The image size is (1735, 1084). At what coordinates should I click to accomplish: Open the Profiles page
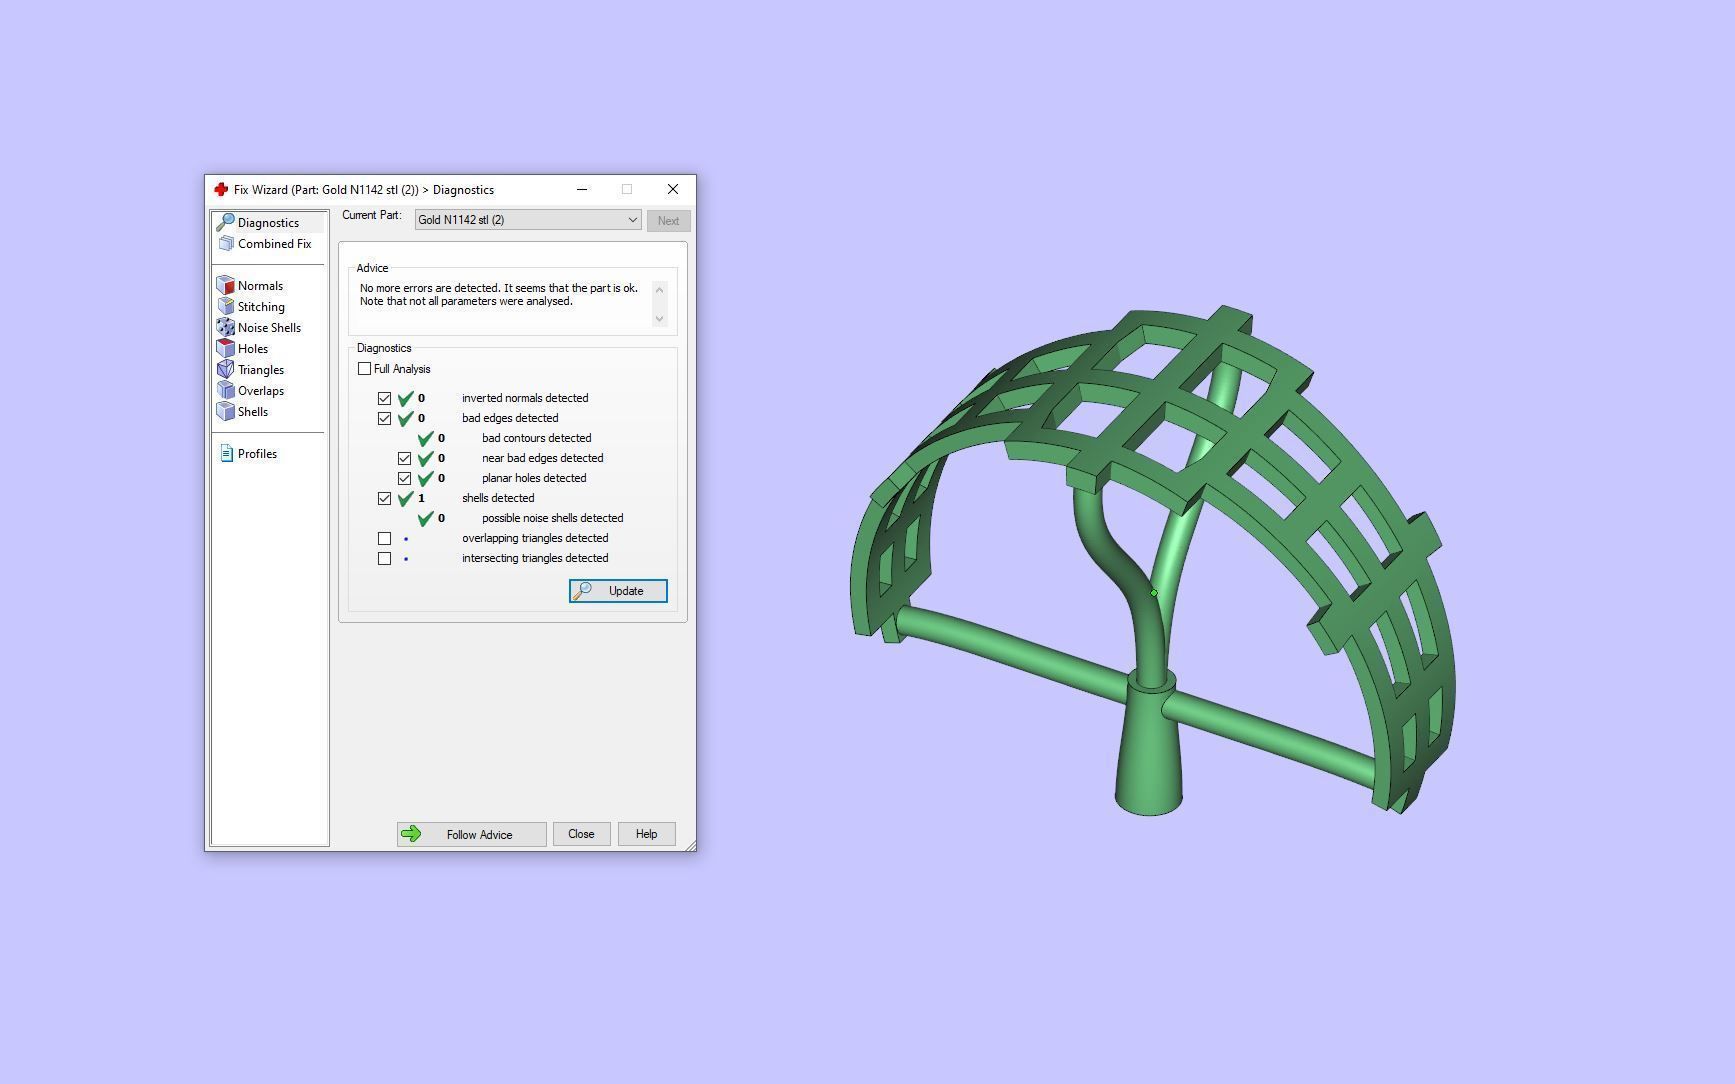click(x=257, y=454)
